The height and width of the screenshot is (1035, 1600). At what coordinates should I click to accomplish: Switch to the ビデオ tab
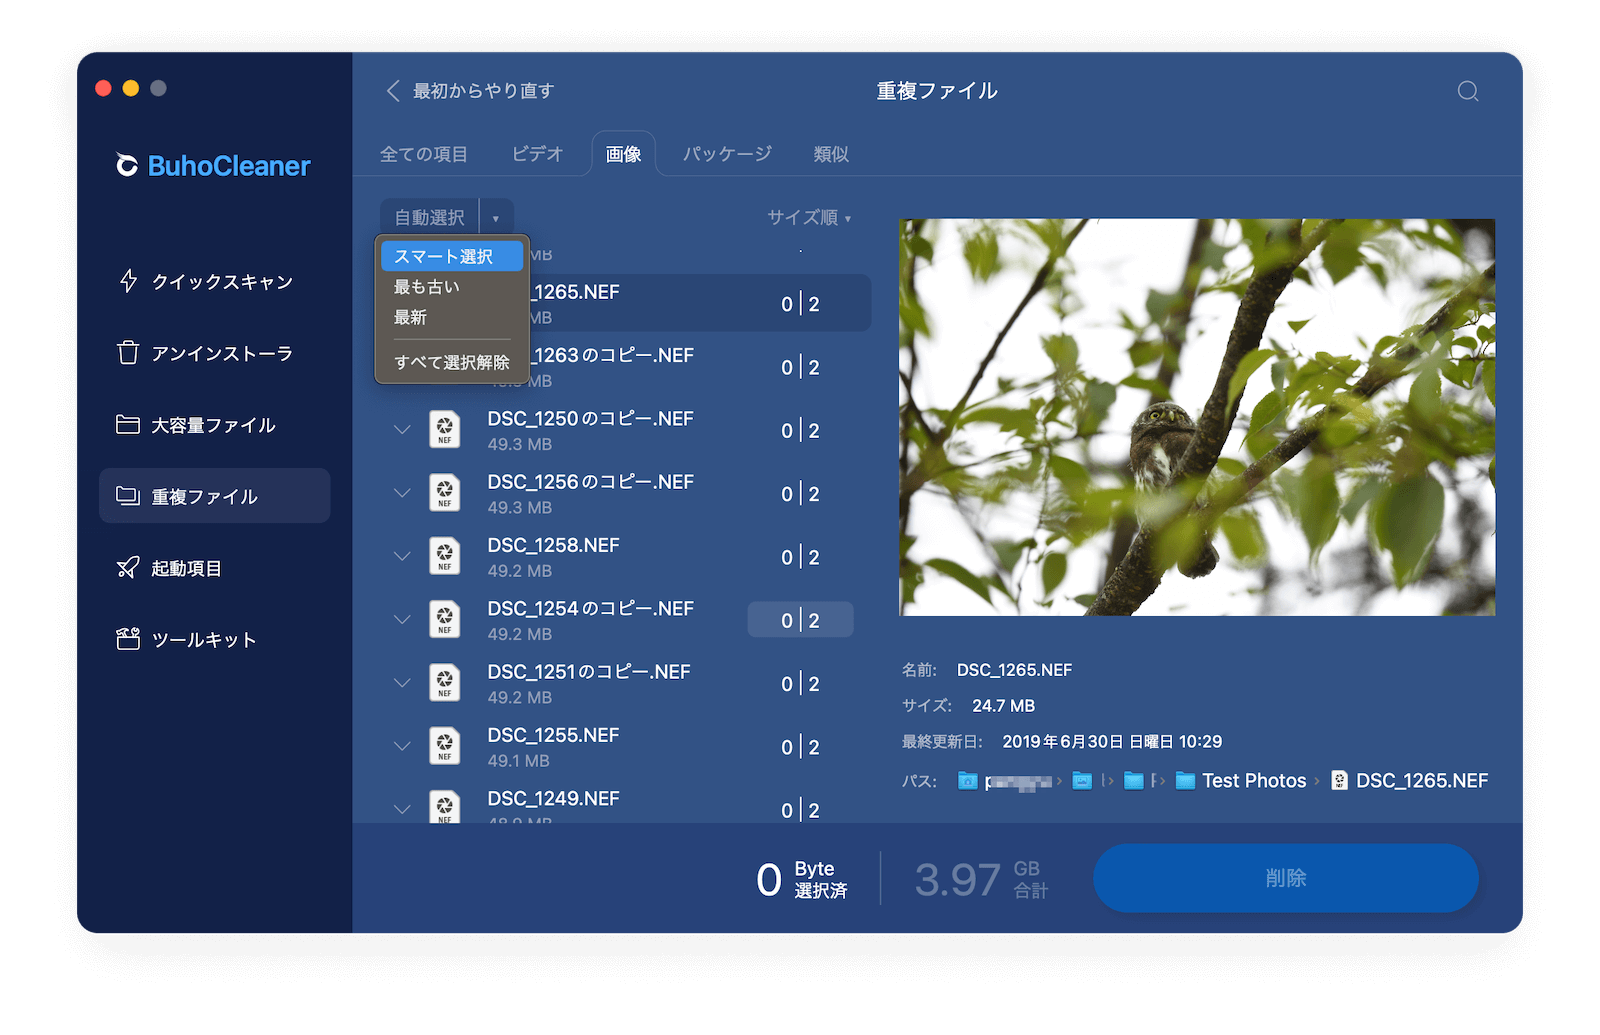click(538, 154)
